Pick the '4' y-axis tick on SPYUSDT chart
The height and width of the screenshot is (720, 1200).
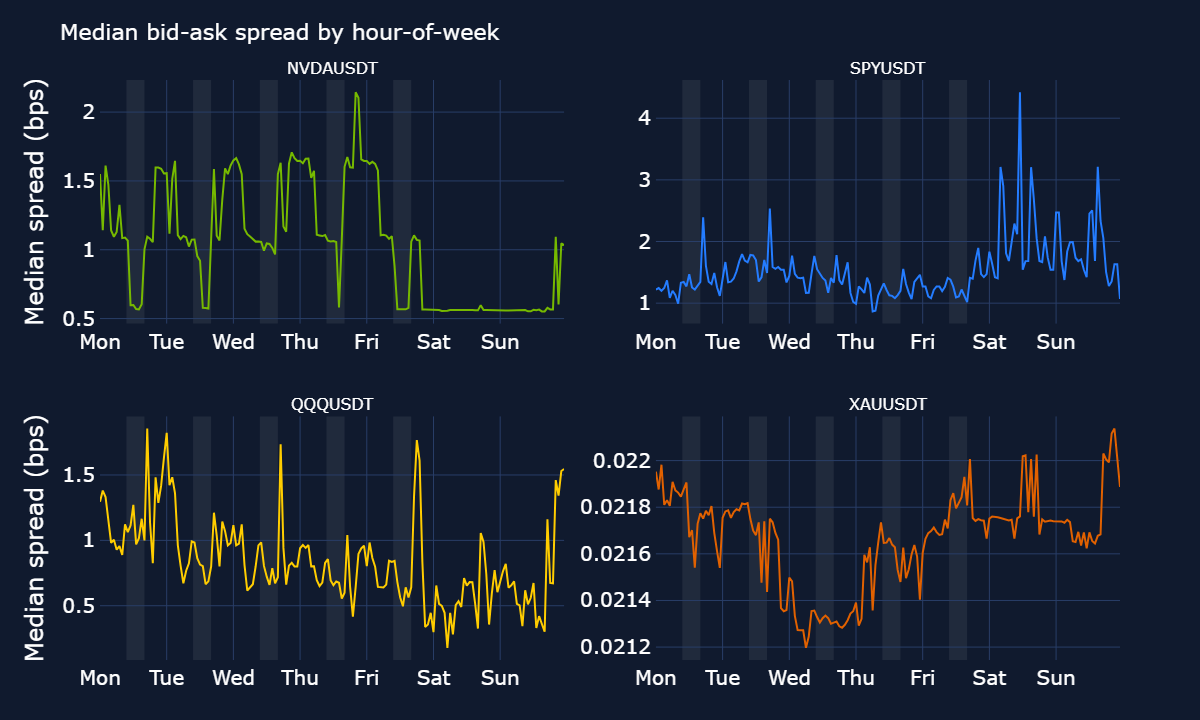pyautogui.click(x=645, y=118)
